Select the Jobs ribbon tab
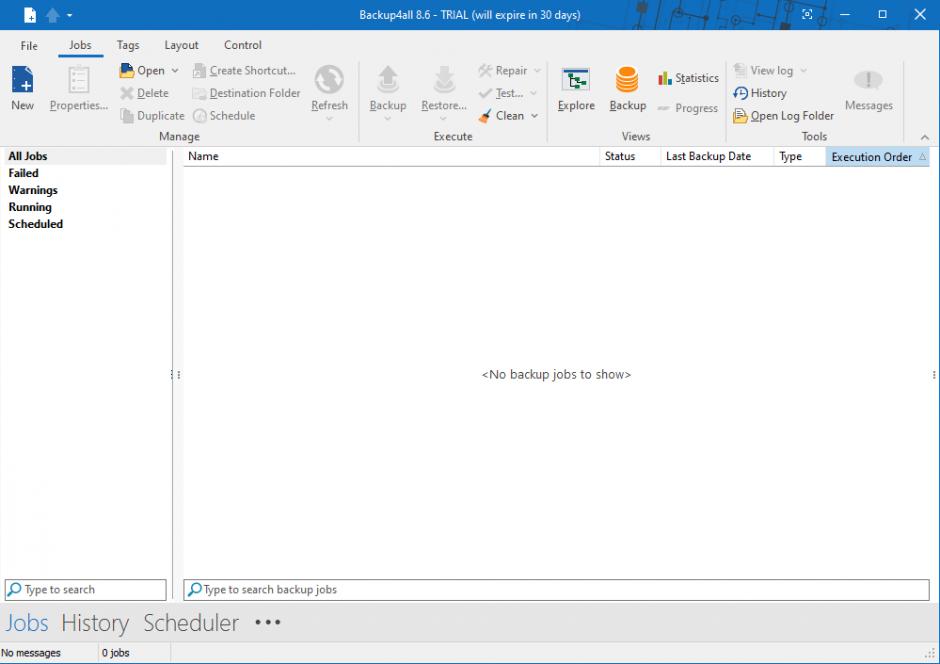Image resolution: width=940 pixels, height=664 pixels. click(x=80, y=46)
